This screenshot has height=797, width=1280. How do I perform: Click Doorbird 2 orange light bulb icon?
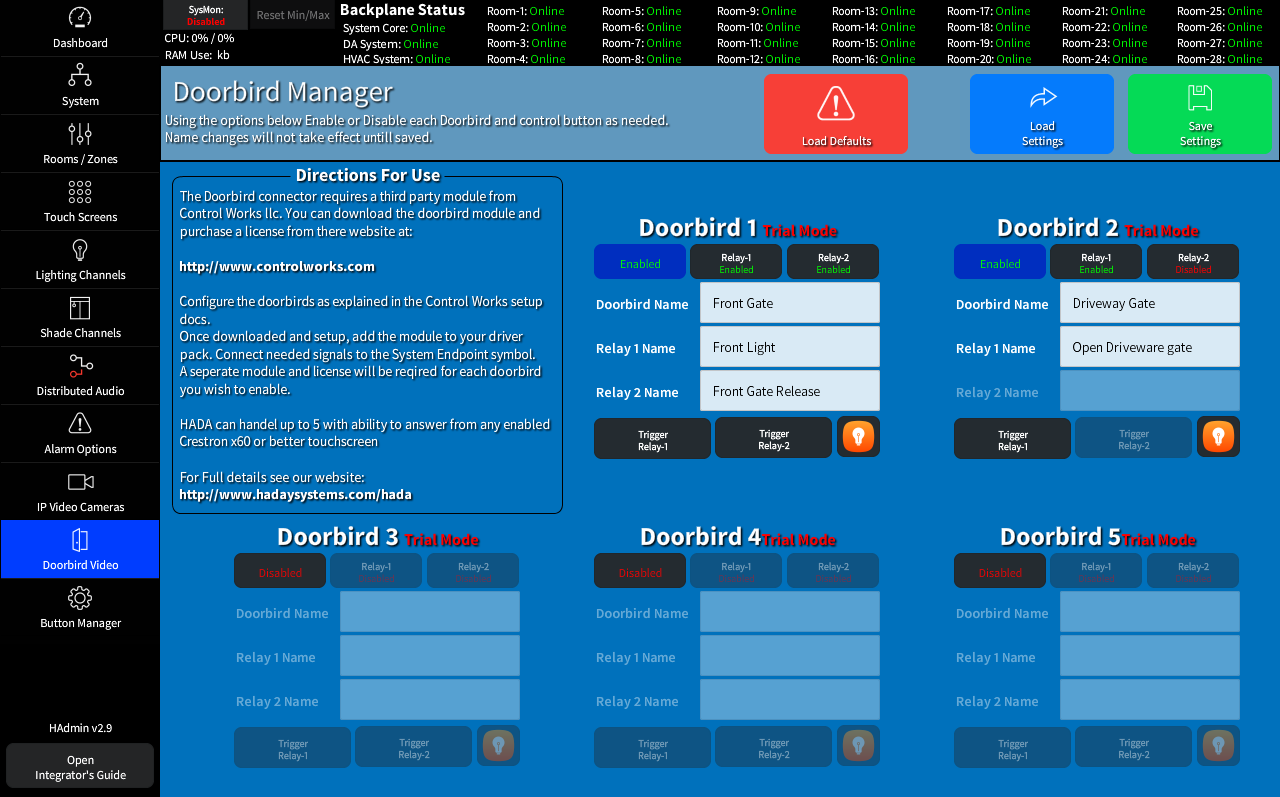coord(1218,437)
